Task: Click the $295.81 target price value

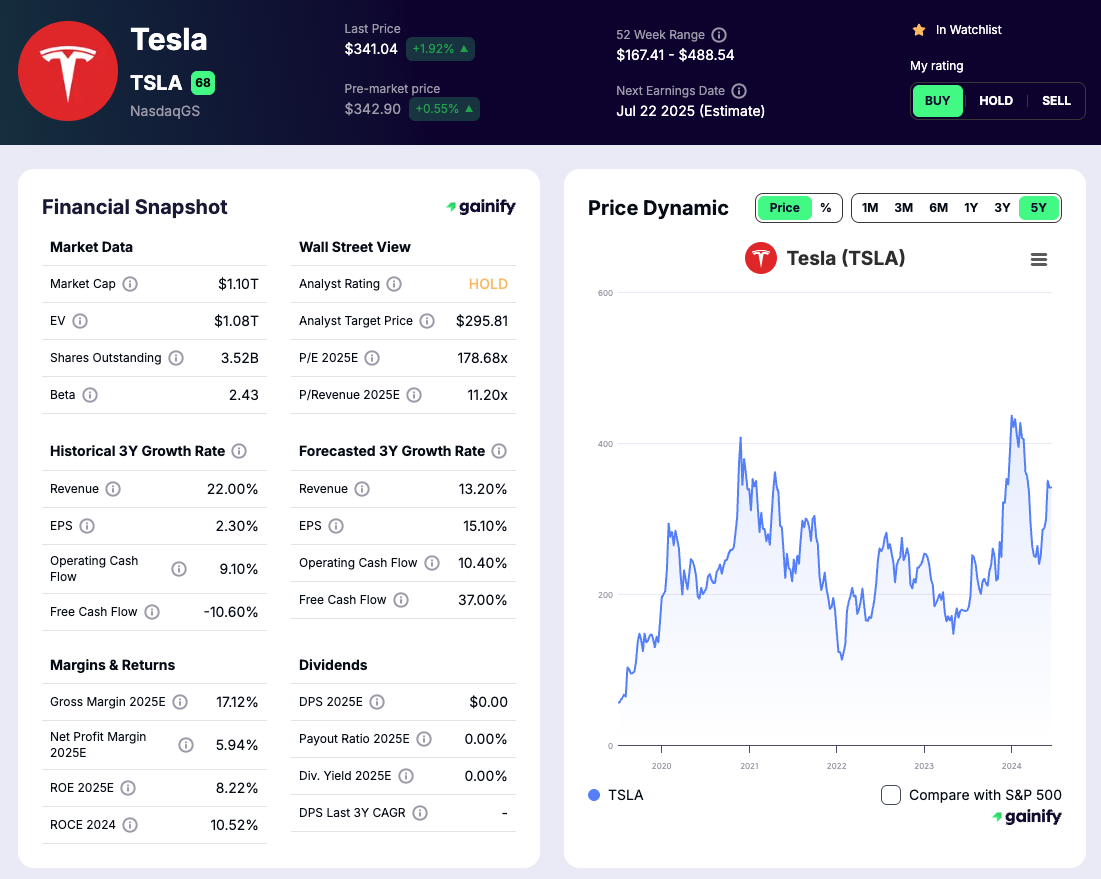Action: [482, 321]
